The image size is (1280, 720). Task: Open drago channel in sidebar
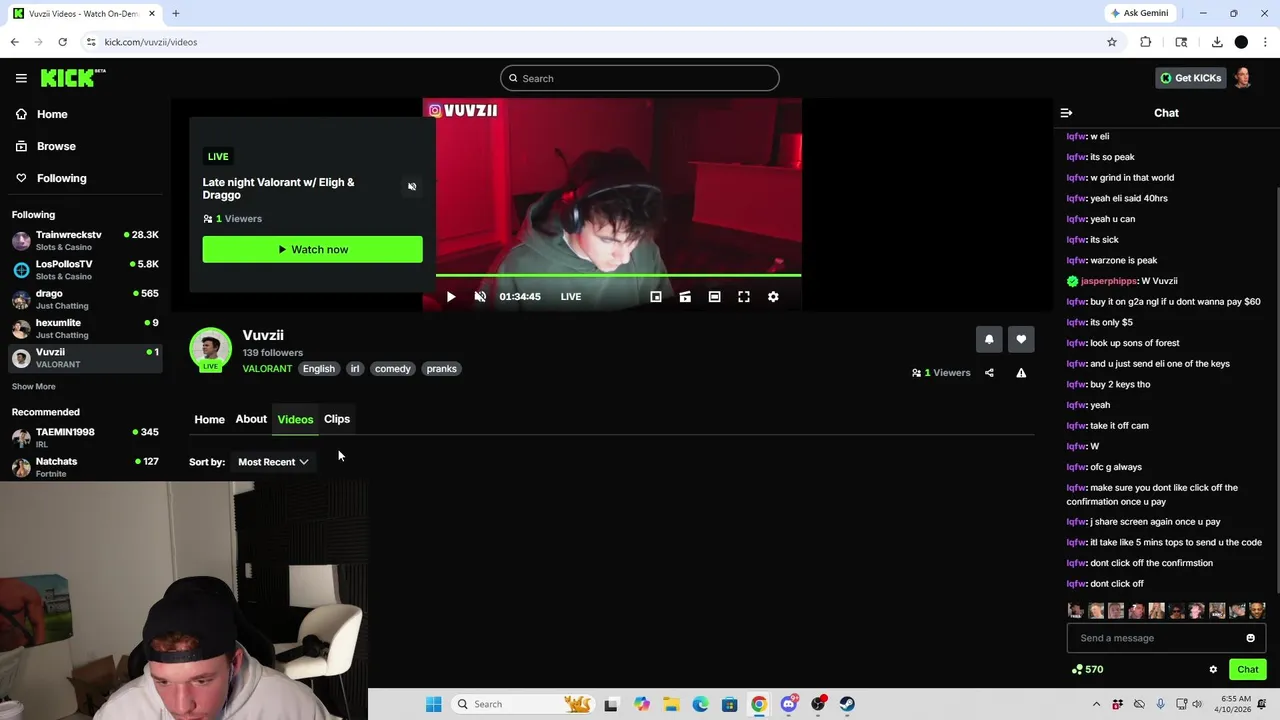pyautogui.click(x=85, y=299)
